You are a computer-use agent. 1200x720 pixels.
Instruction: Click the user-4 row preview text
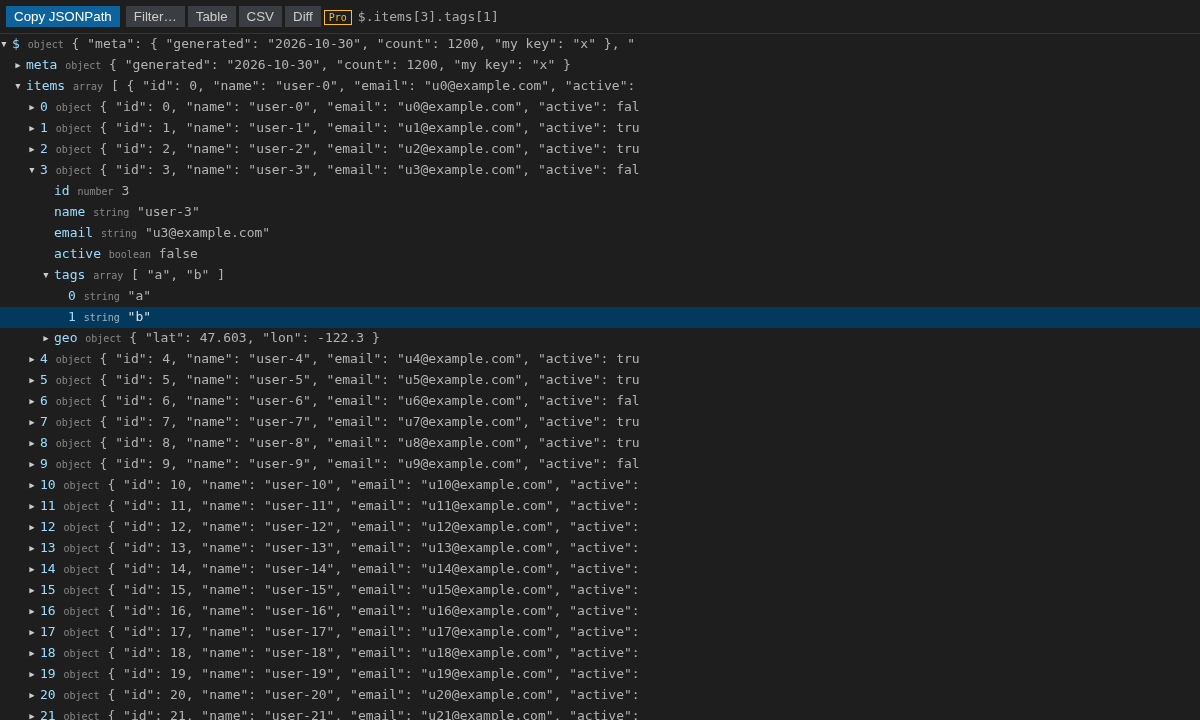(x=369, y=359)
